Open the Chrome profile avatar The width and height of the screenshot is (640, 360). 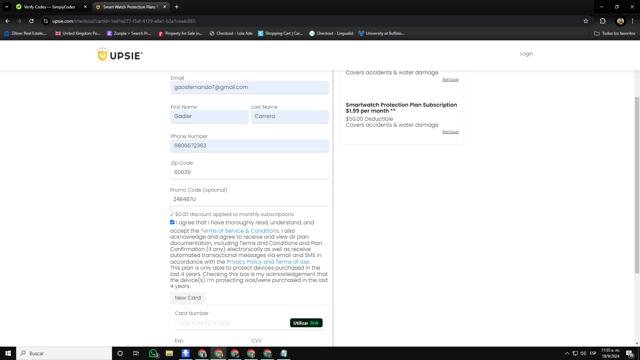[620, 21]
